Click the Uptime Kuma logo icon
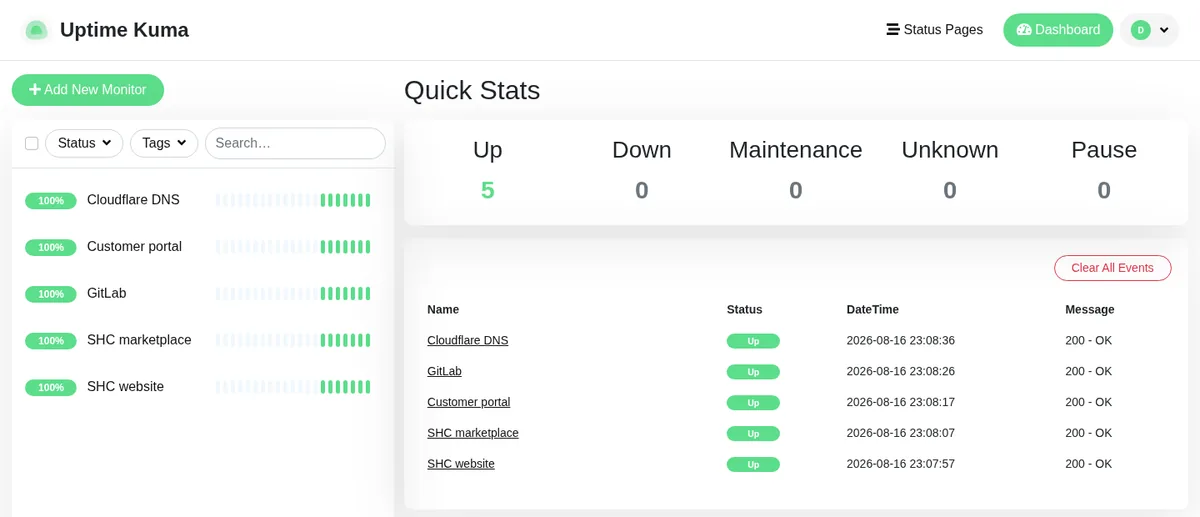Image resolution: width=1200 pixels, height=517 pixels. (x=36, y=30)
